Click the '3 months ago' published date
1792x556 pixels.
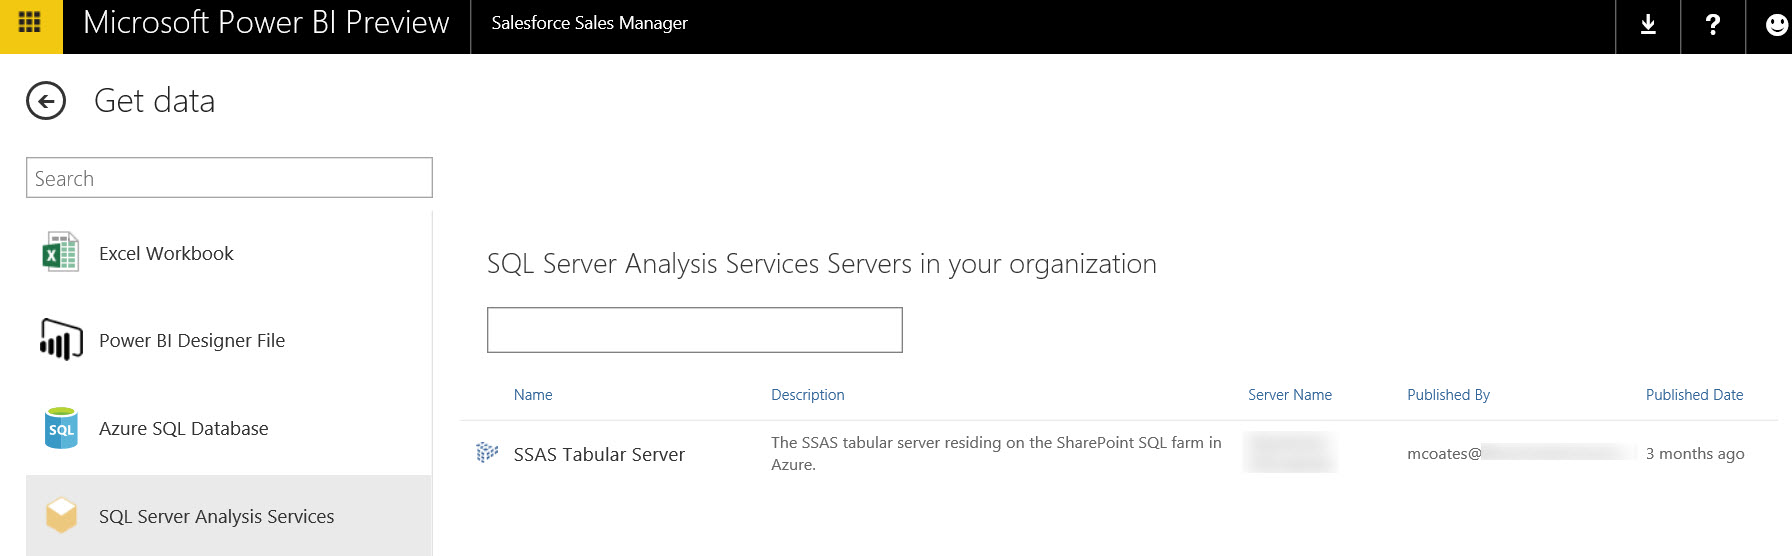1695,453
